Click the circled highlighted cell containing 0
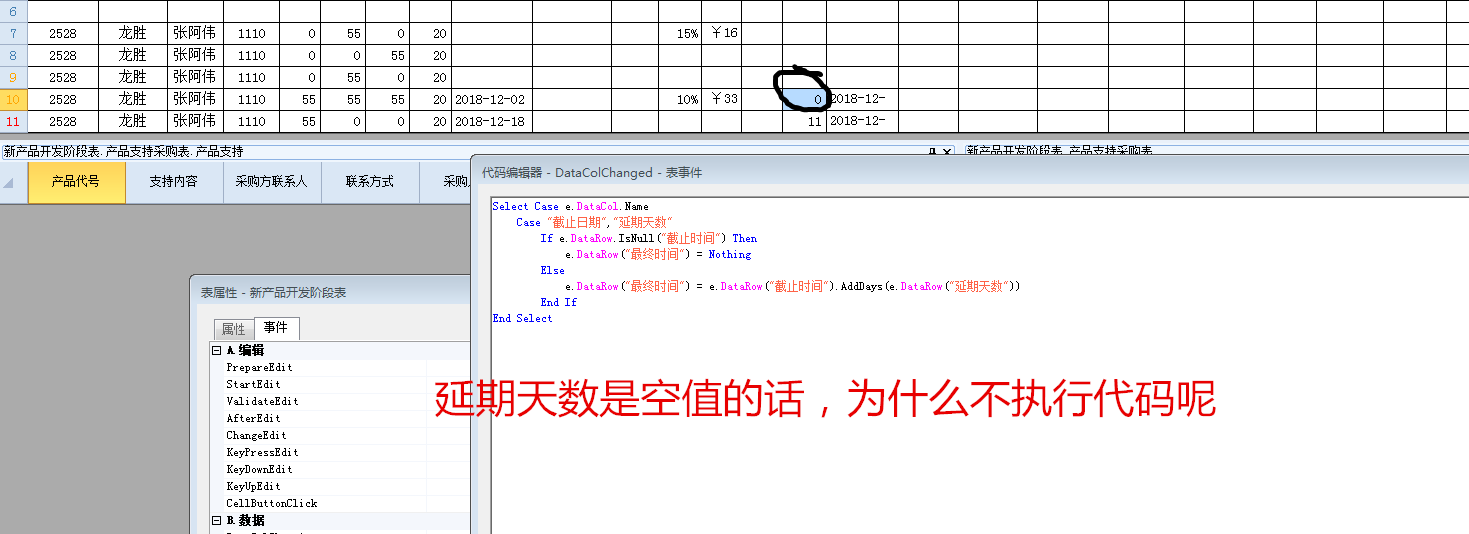Viewport: 1469px width, 534px height. (804, 100)
